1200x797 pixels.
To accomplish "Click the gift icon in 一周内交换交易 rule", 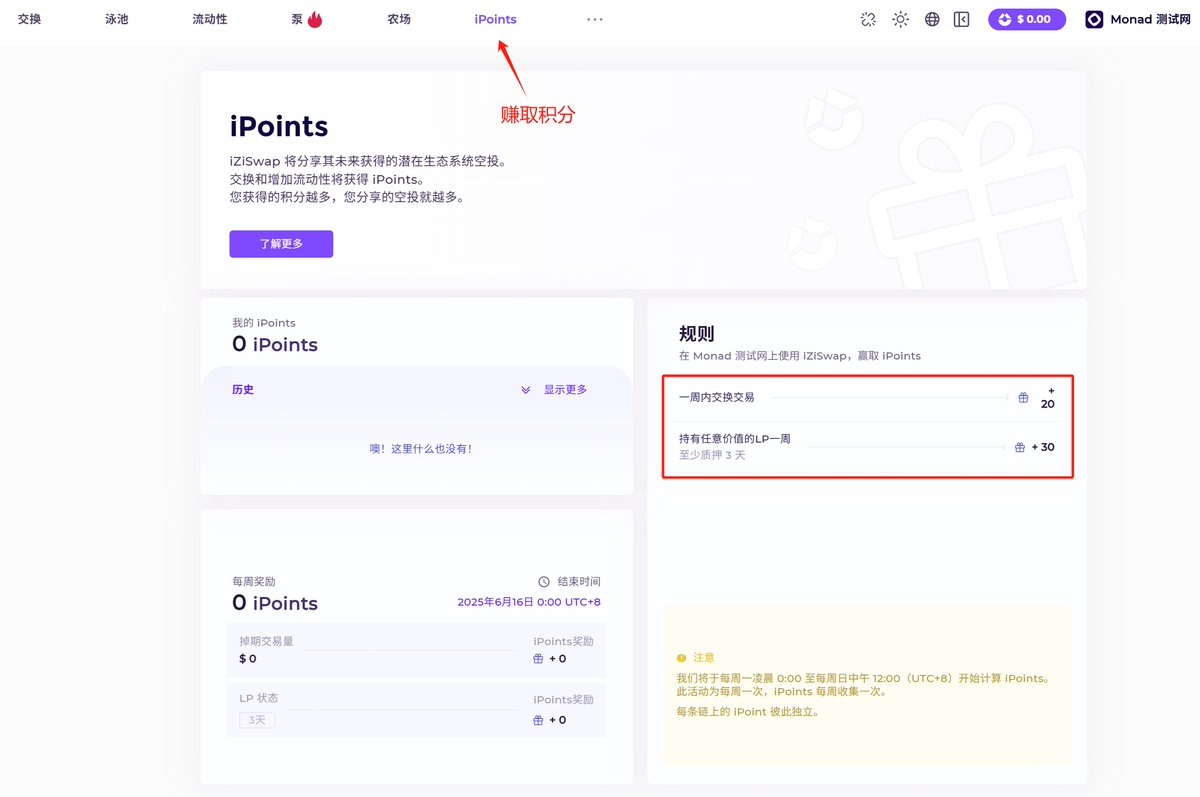I will point(1023,398).
